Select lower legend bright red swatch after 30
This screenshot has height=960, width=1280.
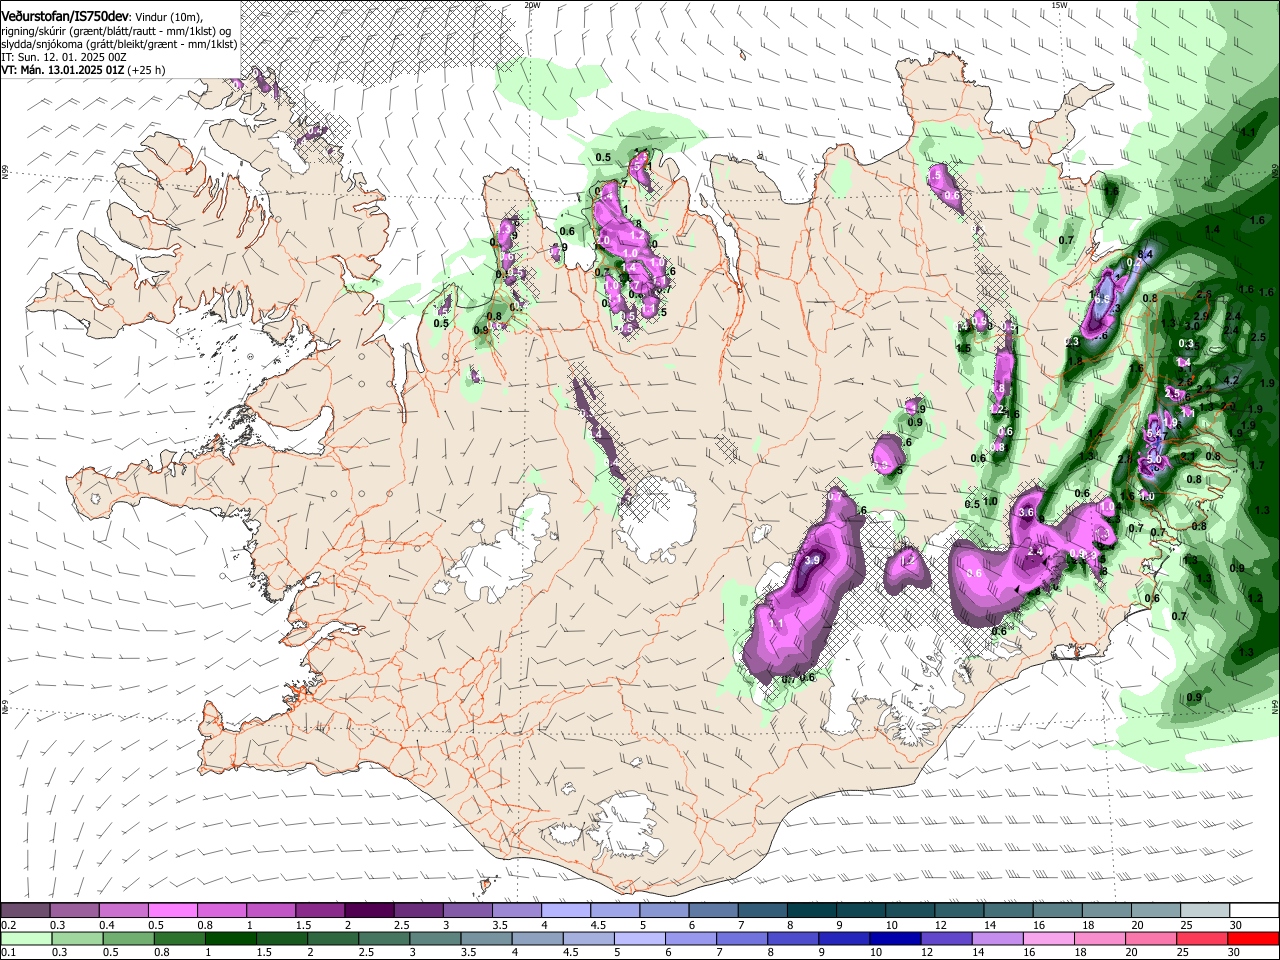tap(1254, 938)
